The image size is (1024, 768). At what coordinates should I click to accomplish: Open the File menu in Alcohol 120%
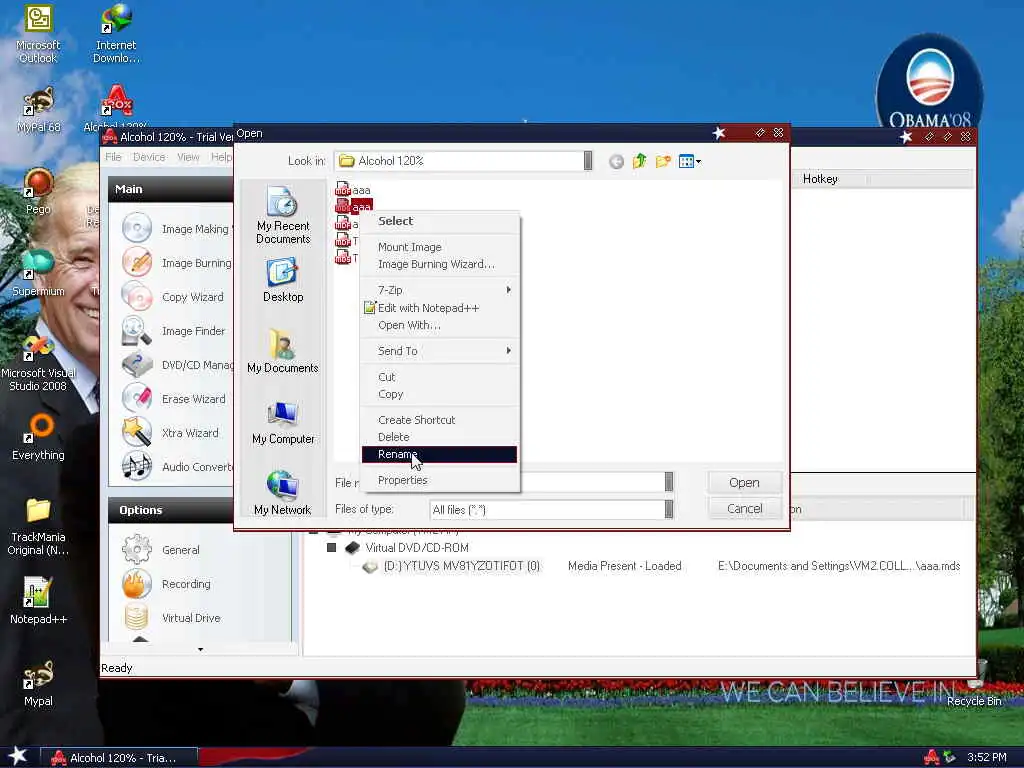(113, 157)
